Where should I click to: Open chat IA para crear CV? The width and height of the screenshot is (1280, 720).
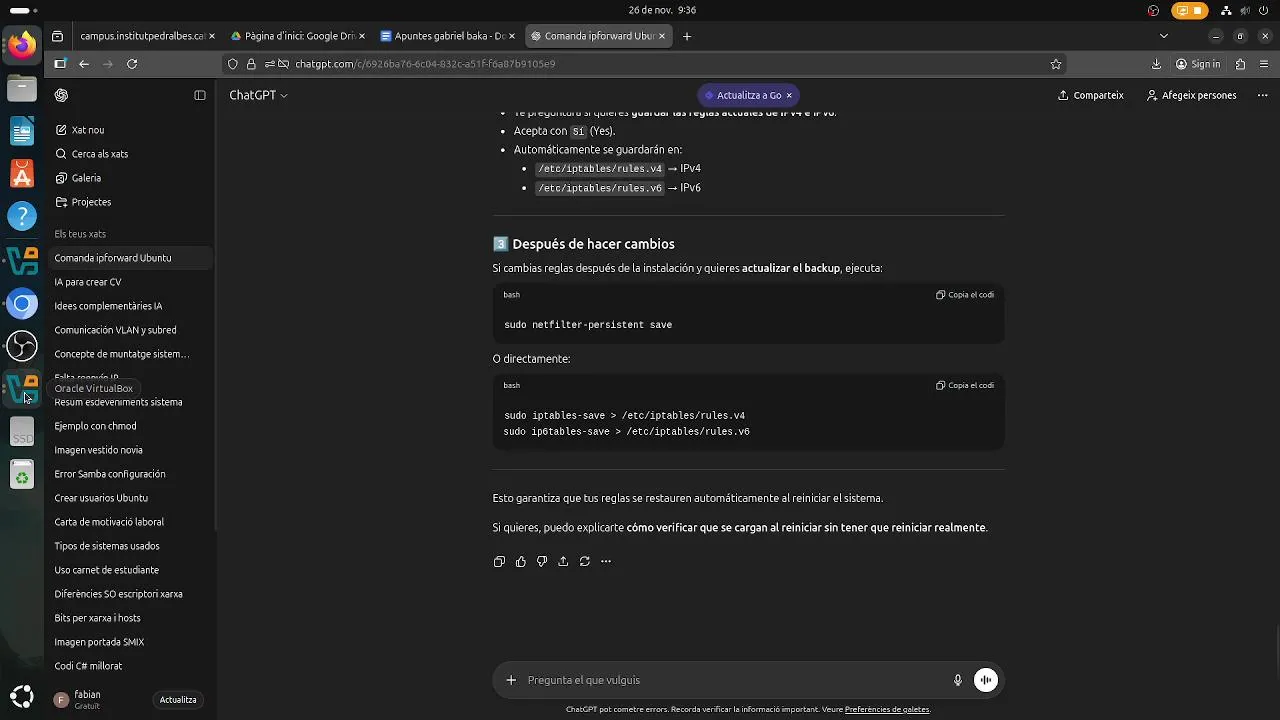point(132,282)
